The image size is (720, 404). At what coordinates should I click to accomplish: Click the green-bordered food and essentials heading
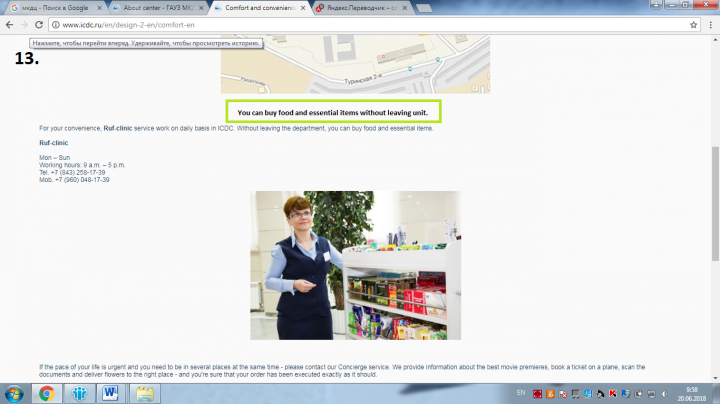pos(333,112)
